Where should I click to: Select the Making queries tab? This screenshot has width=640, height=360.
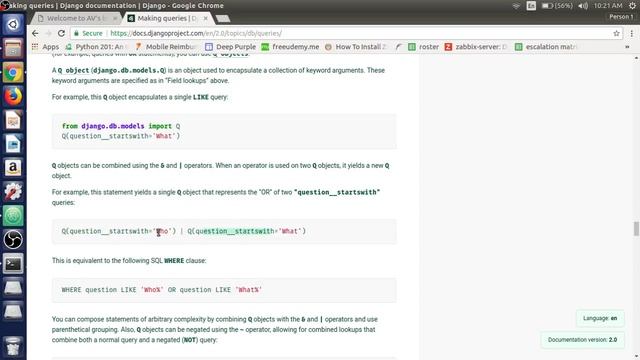click(167, 18)
